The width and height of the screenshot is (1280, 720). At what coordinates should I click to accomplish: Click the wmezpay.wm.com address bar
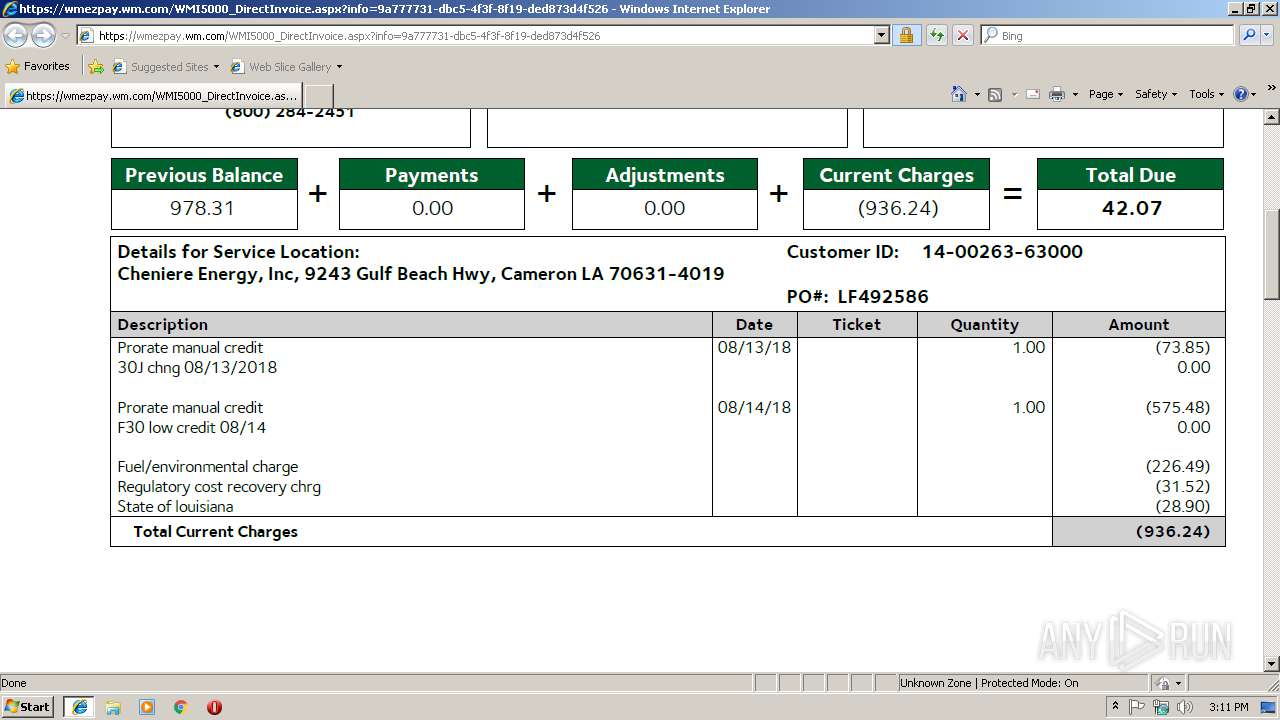(475, 36)
